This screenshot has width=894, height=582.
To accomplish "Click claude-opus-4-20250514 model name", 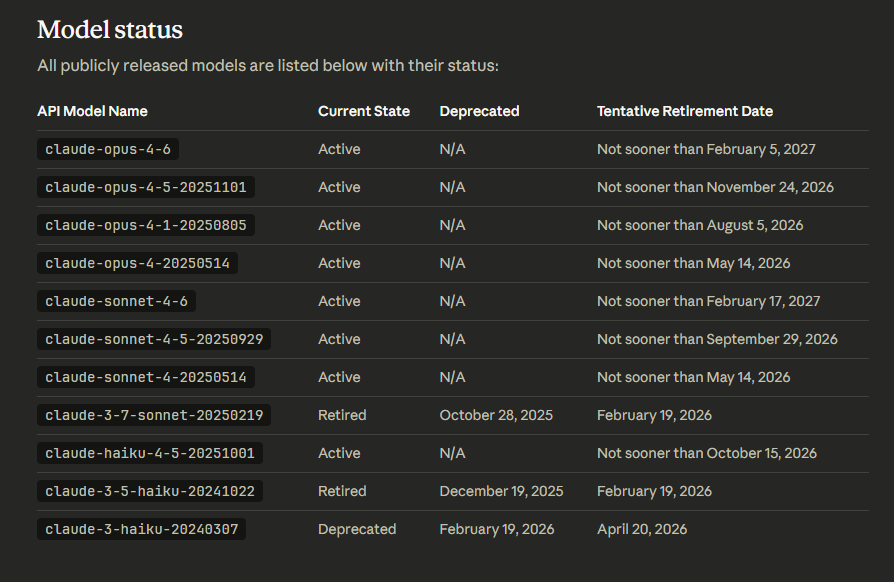I will pos(137,263).
